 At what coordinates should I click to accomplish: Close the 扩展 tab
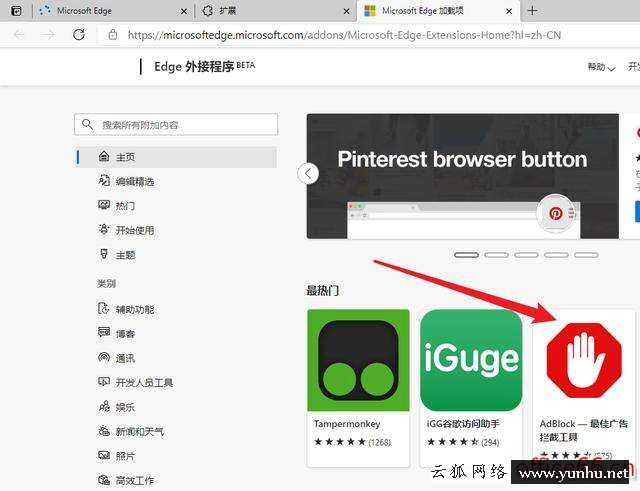[347, 11]
